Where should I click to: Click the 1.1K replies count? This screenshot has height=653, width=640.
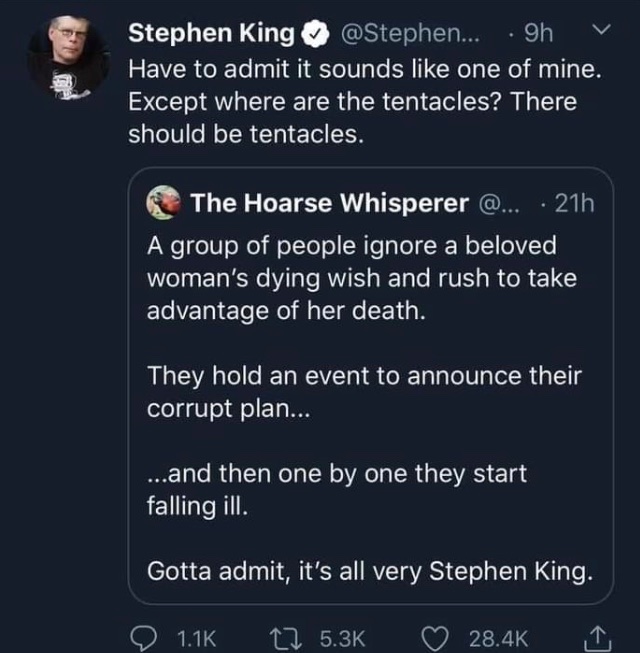(196, 637)
